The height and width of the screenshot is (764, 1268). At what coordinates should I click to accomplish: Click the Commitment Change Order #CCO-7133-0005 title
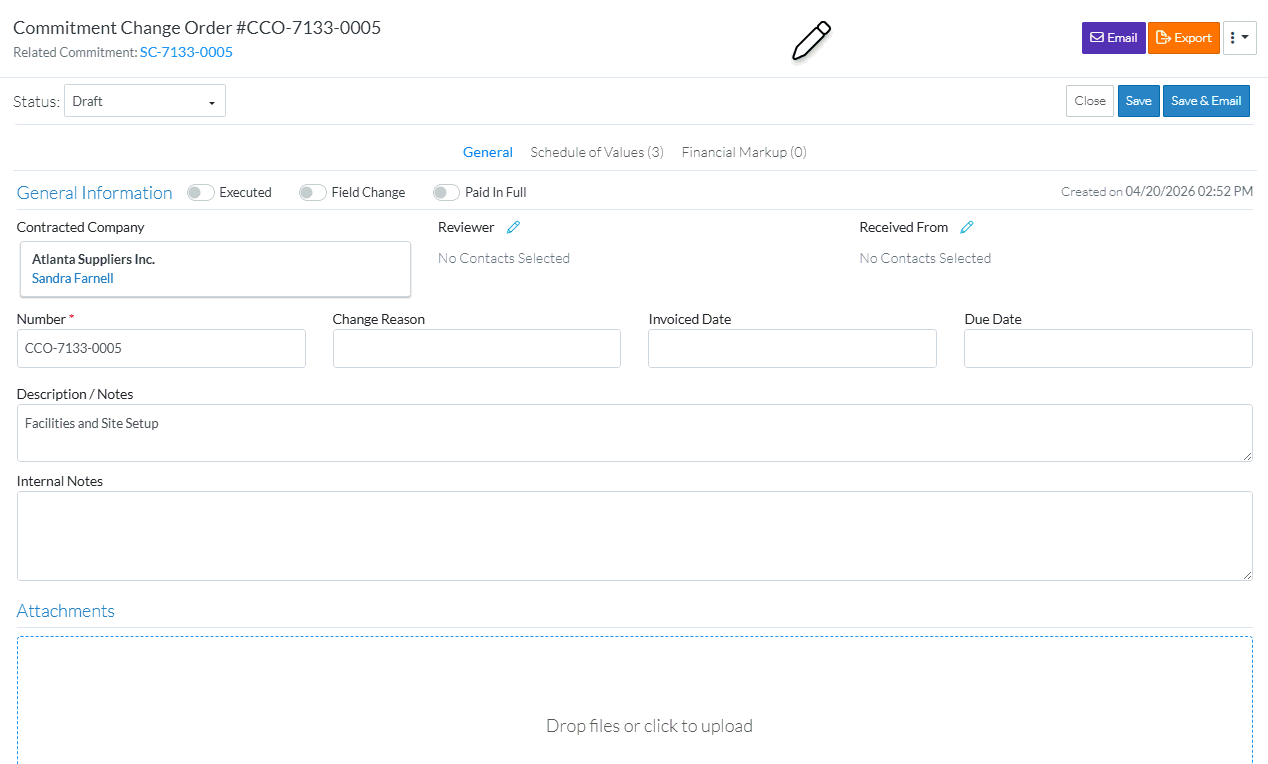pos(197,28)
